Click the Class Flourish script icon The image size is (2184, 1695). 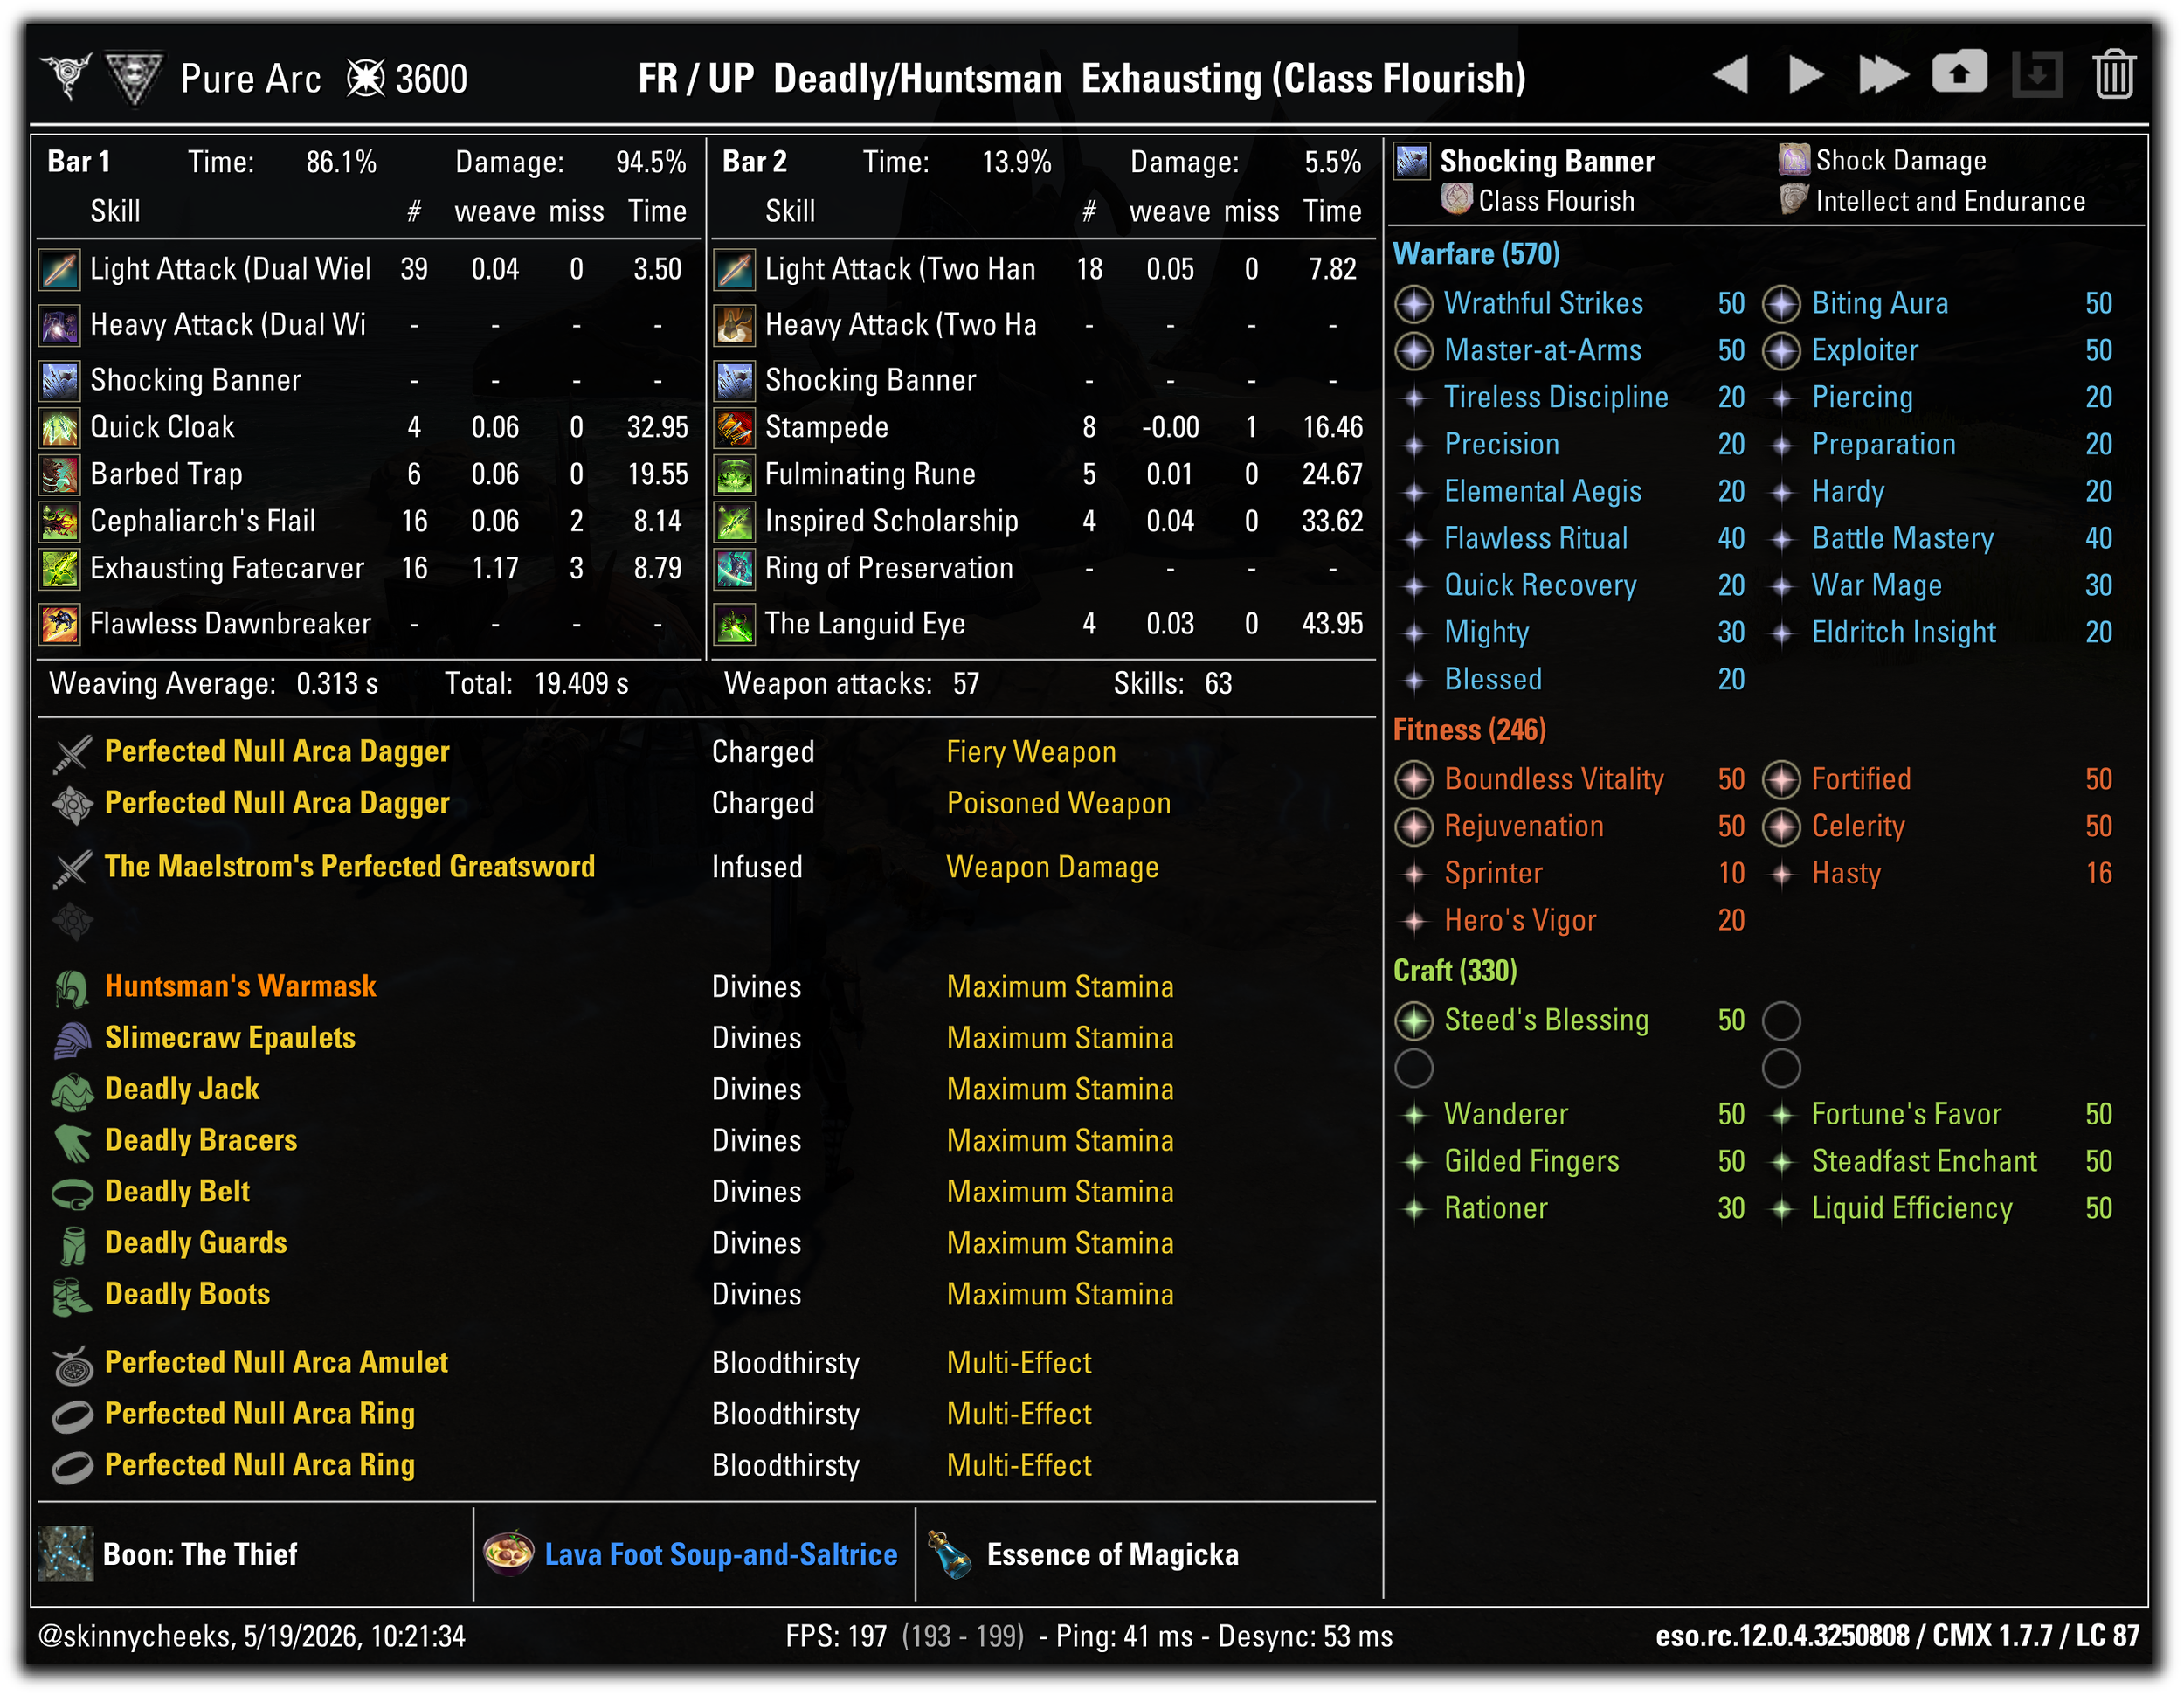coord(1457,199)
